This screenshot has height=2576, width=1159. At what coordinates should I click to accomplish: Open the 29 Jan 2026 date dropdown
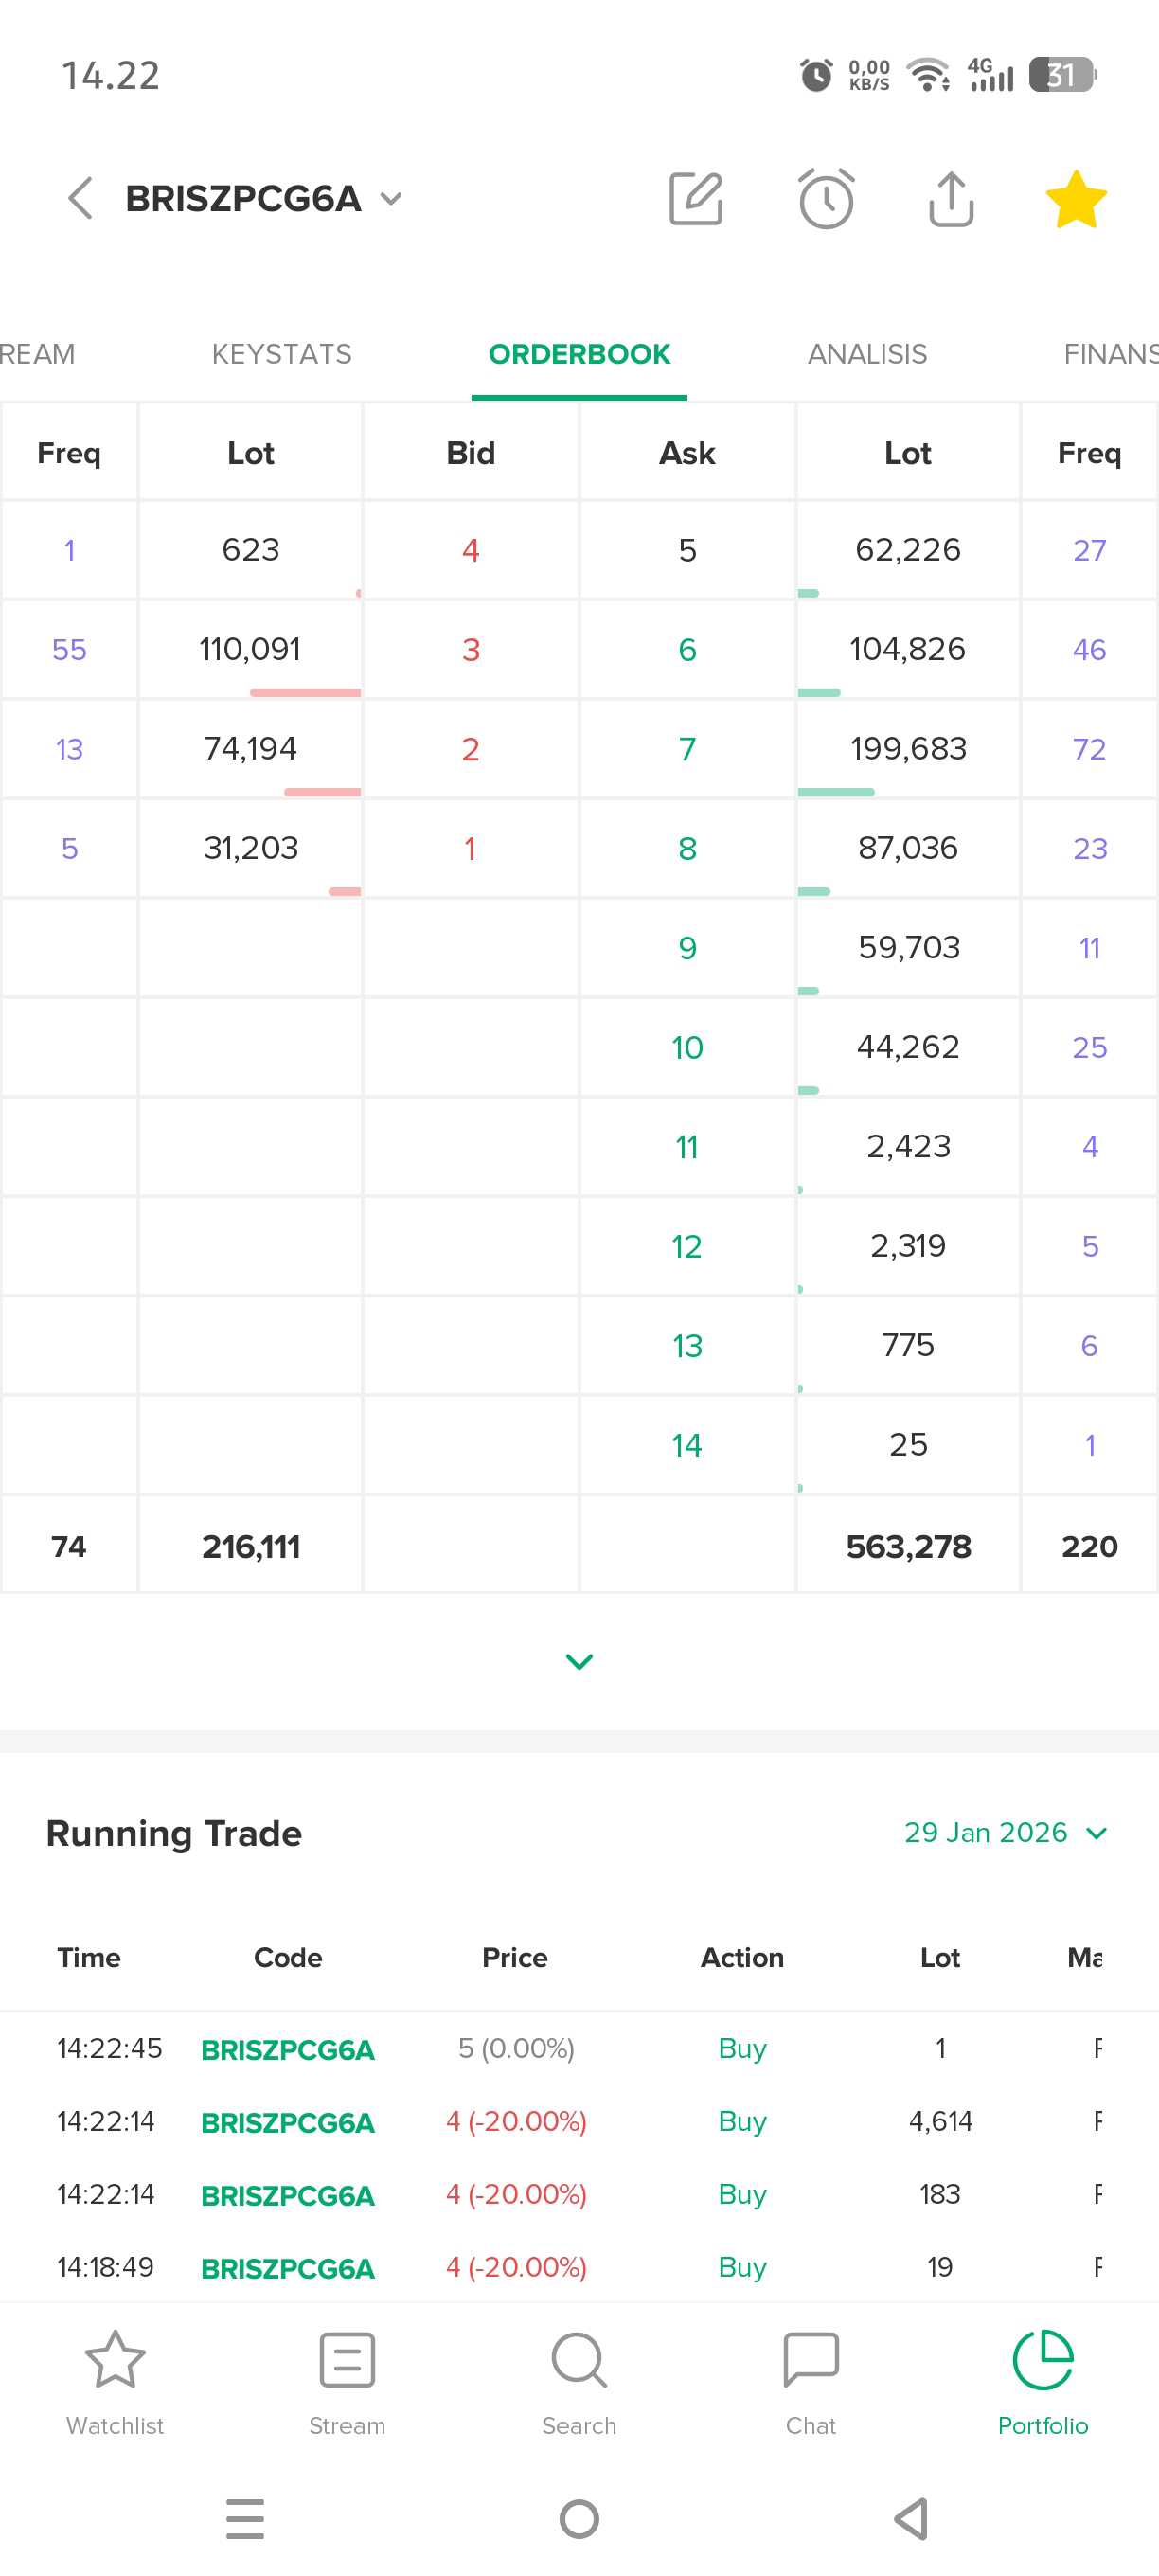click(1005, 1832)
